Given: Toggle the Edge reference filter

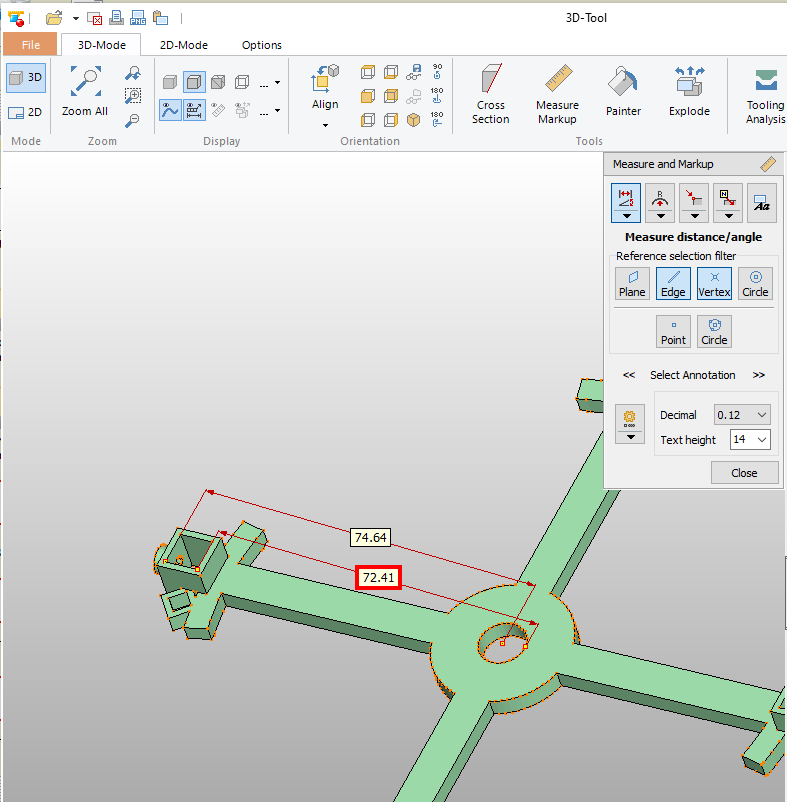Looking at the screenshot, I should pyautogui.click(x=673, y=284).
